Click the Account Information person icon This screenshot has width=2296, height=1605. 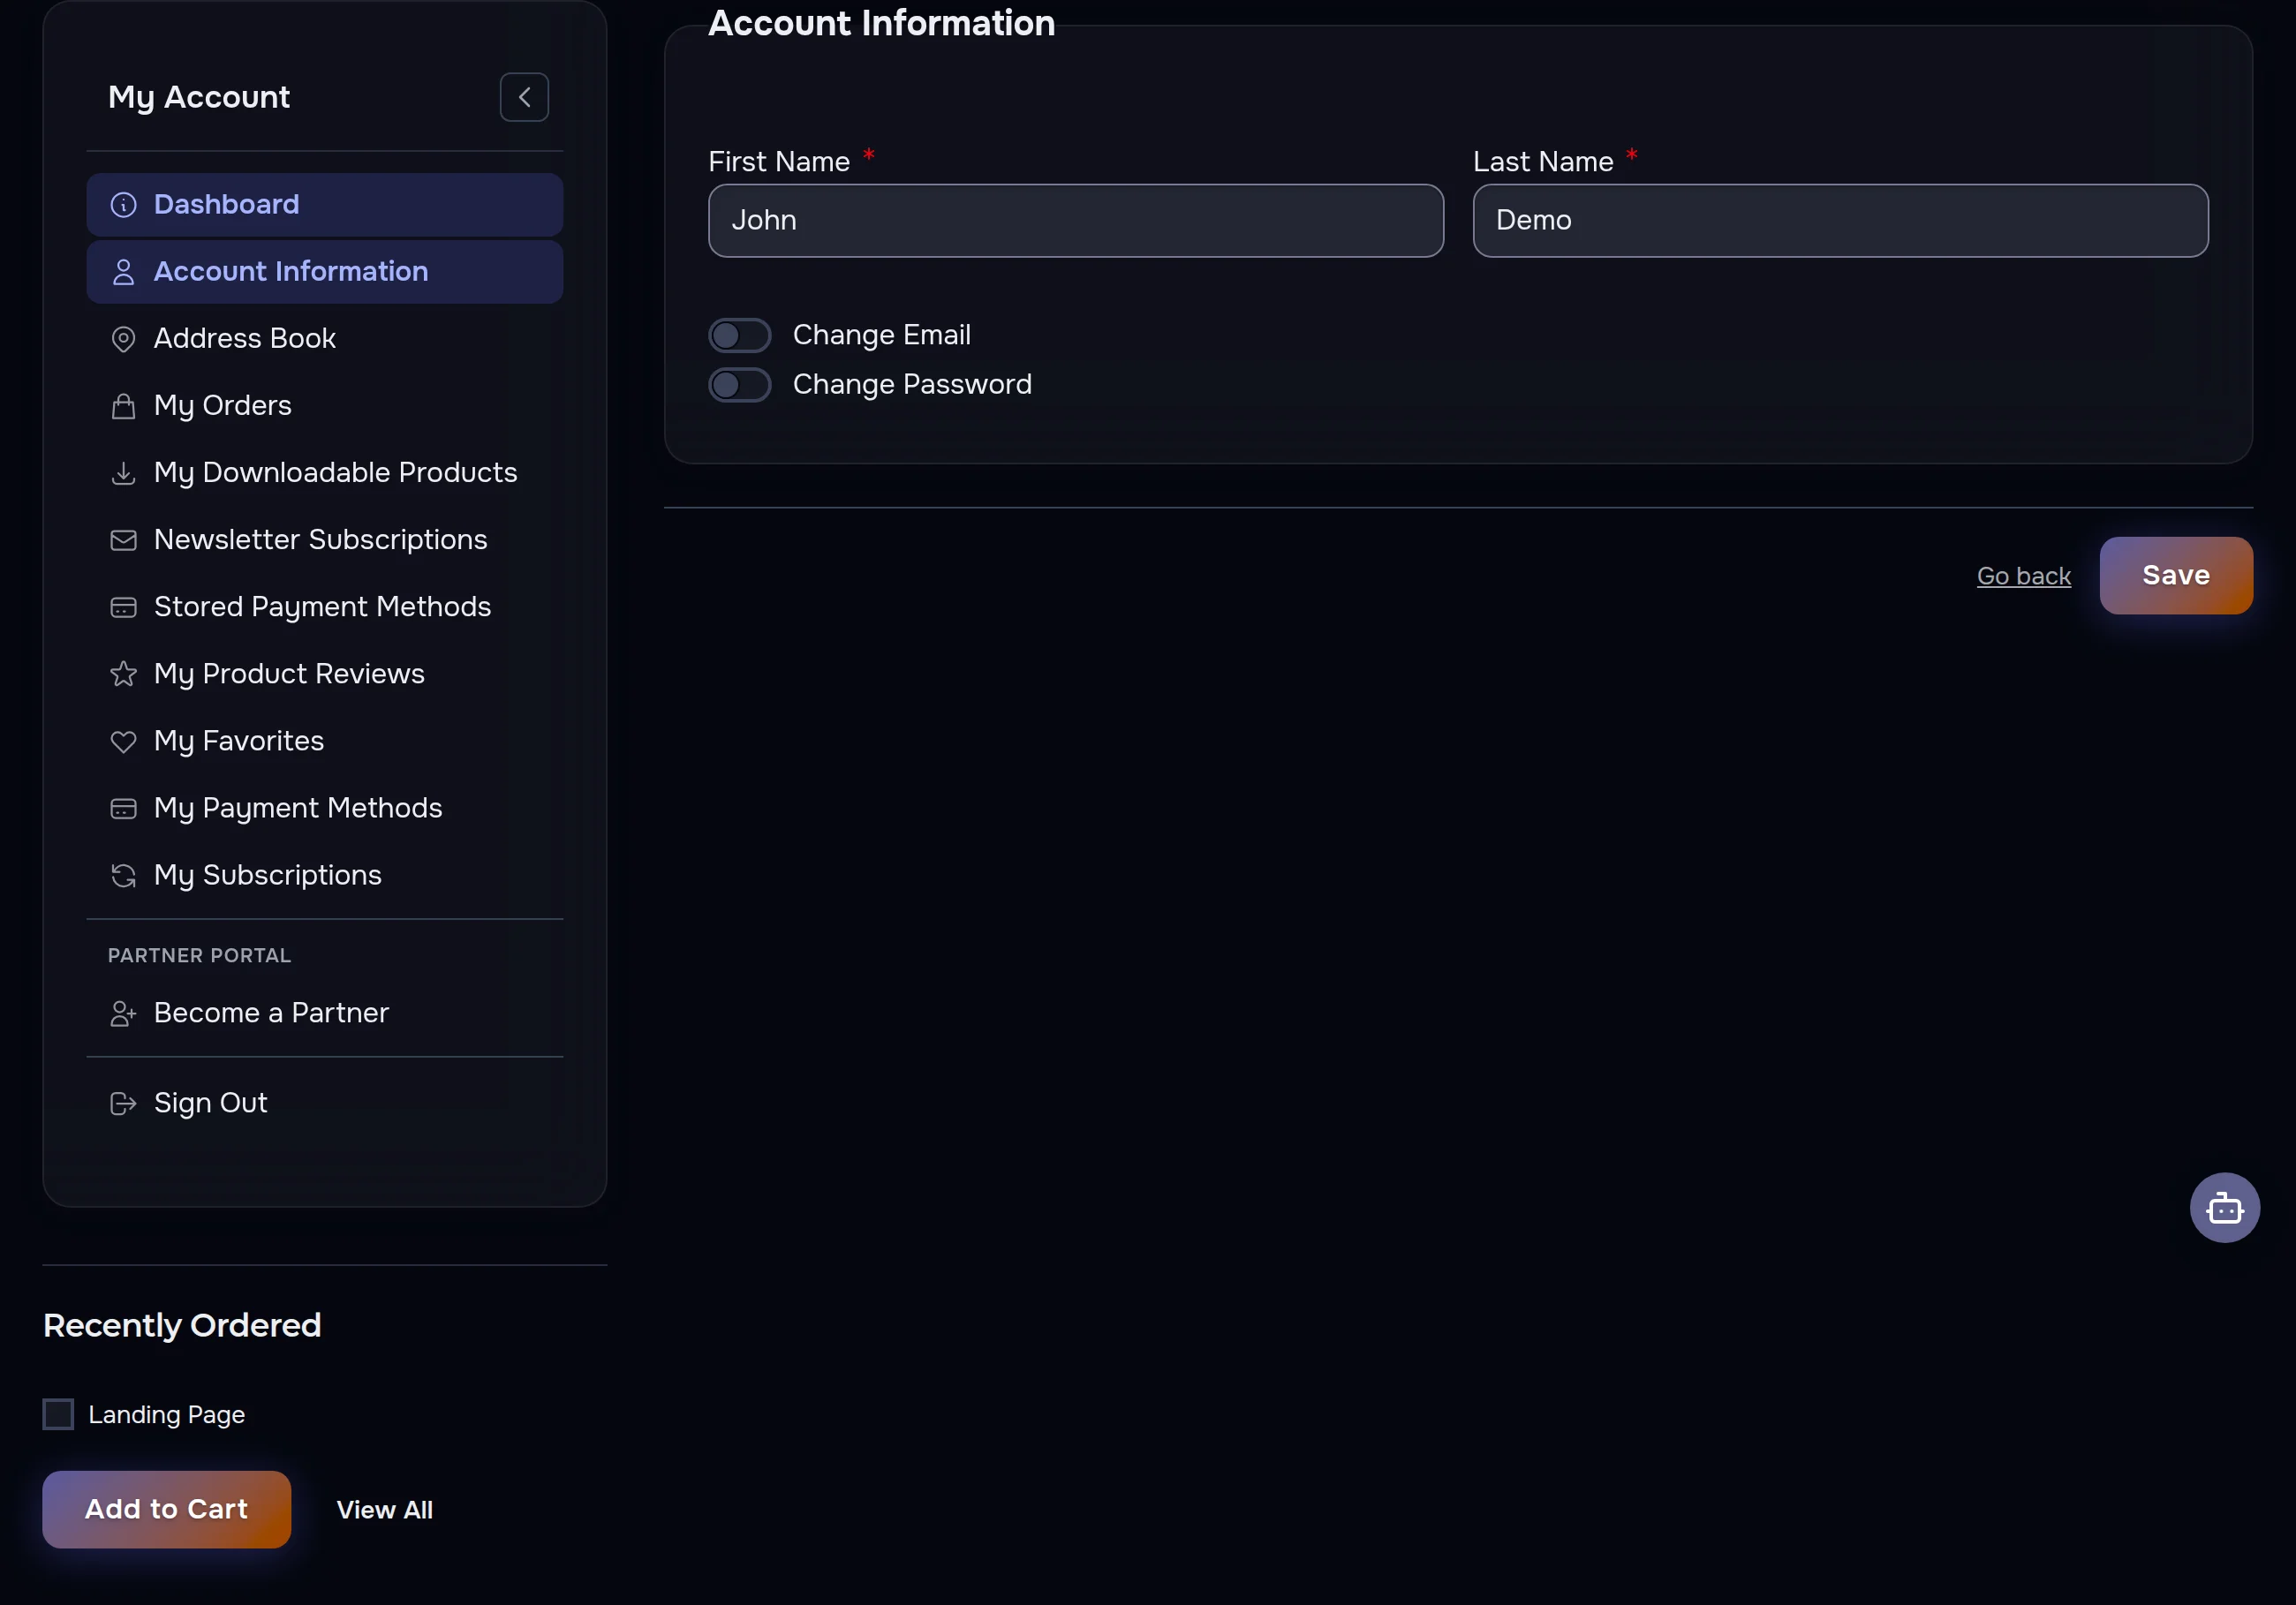[x=123, y=272]
